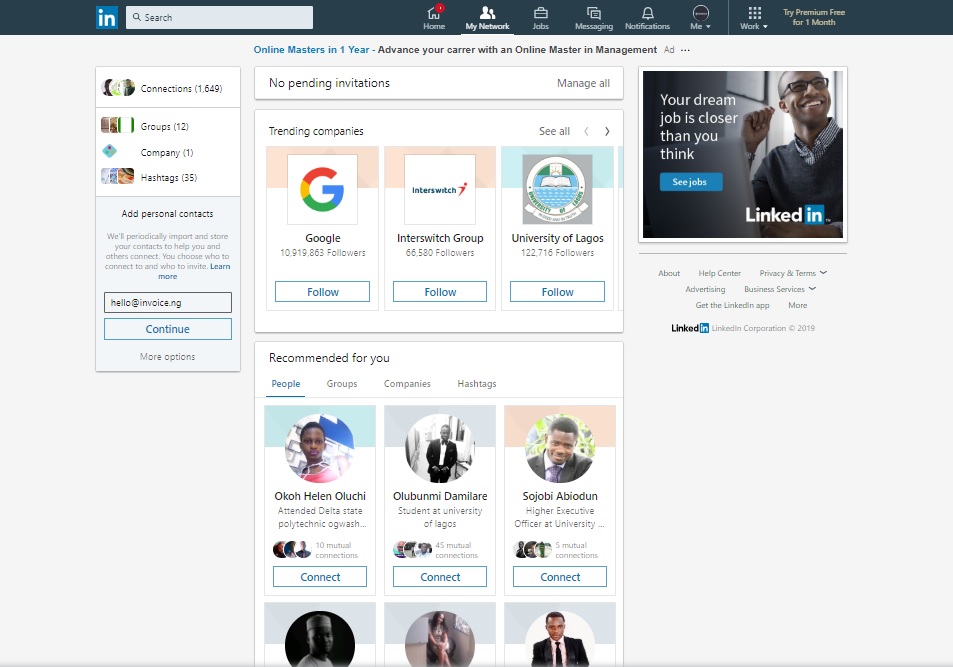The image size is (953, 667).
Task: Open the Notifications bell icon
Action: pos(647,13)
